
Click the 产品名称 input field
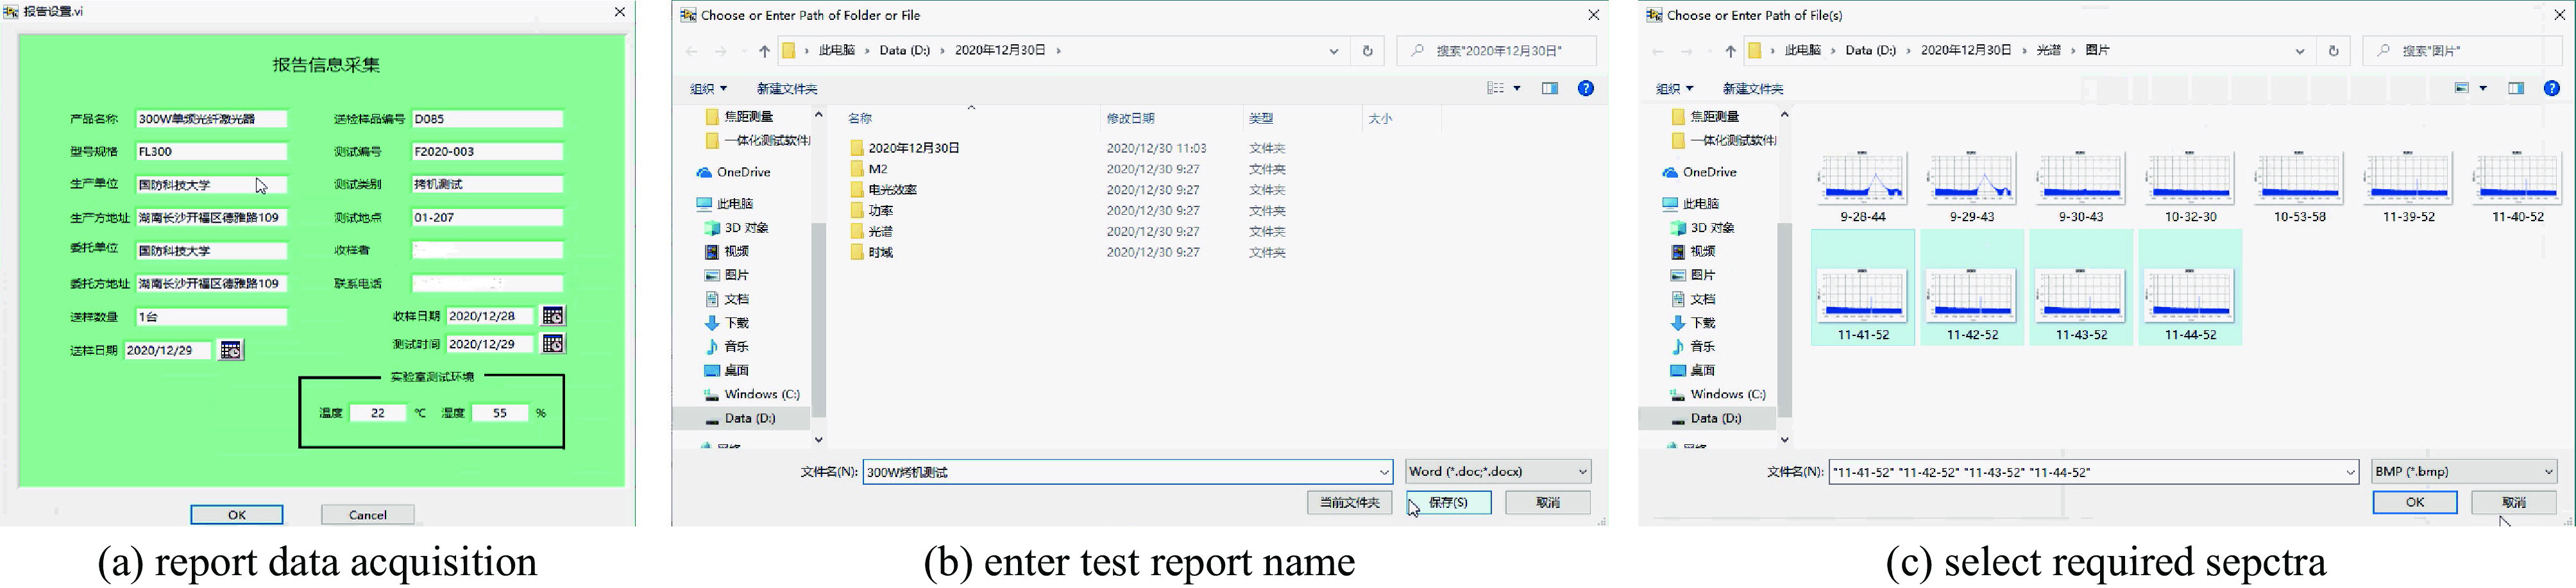coord(211,119)
